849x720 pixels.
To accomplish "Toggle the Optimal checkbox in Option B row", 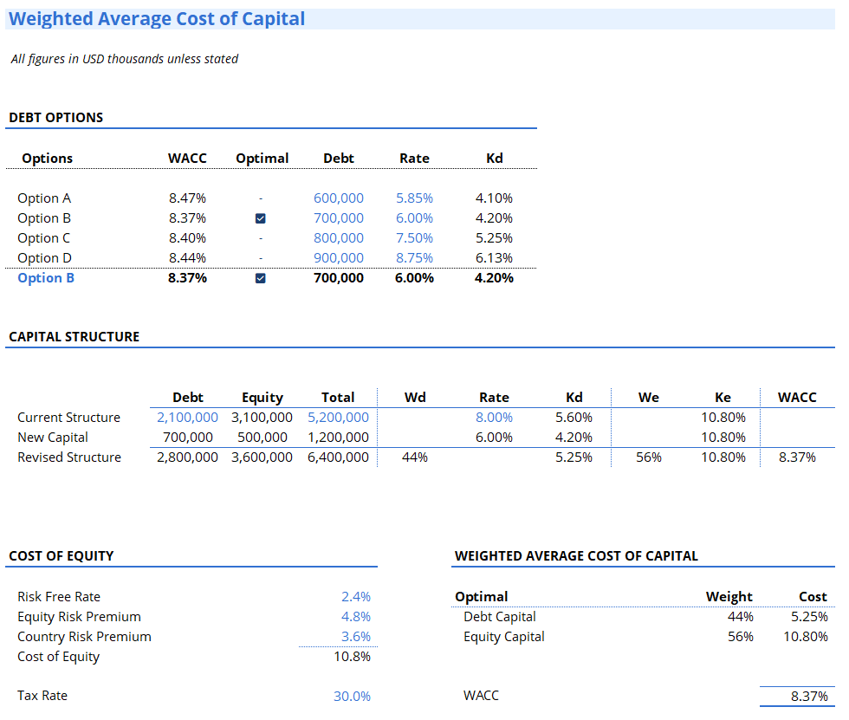I will tap(261, 218).
